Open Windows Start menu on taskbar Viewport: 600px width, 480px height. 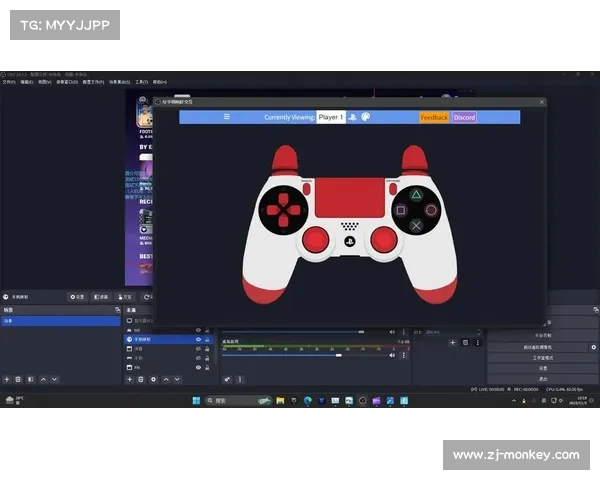pos(196,400)
